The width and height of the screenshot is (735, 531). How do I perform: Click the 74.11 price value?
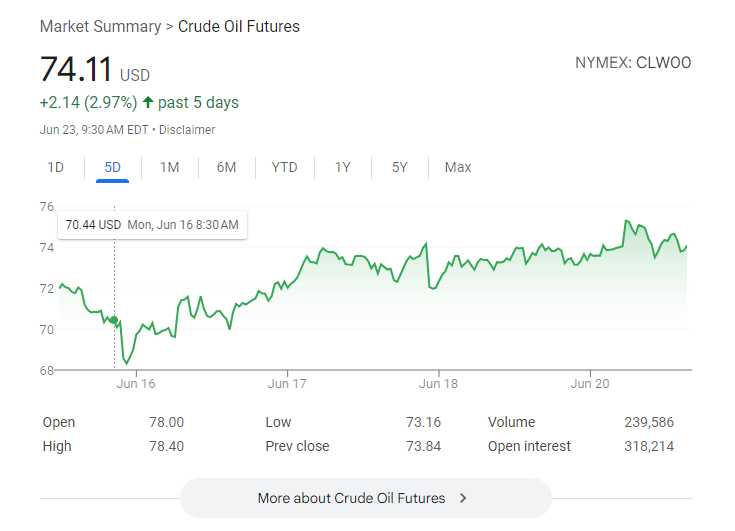76,69
